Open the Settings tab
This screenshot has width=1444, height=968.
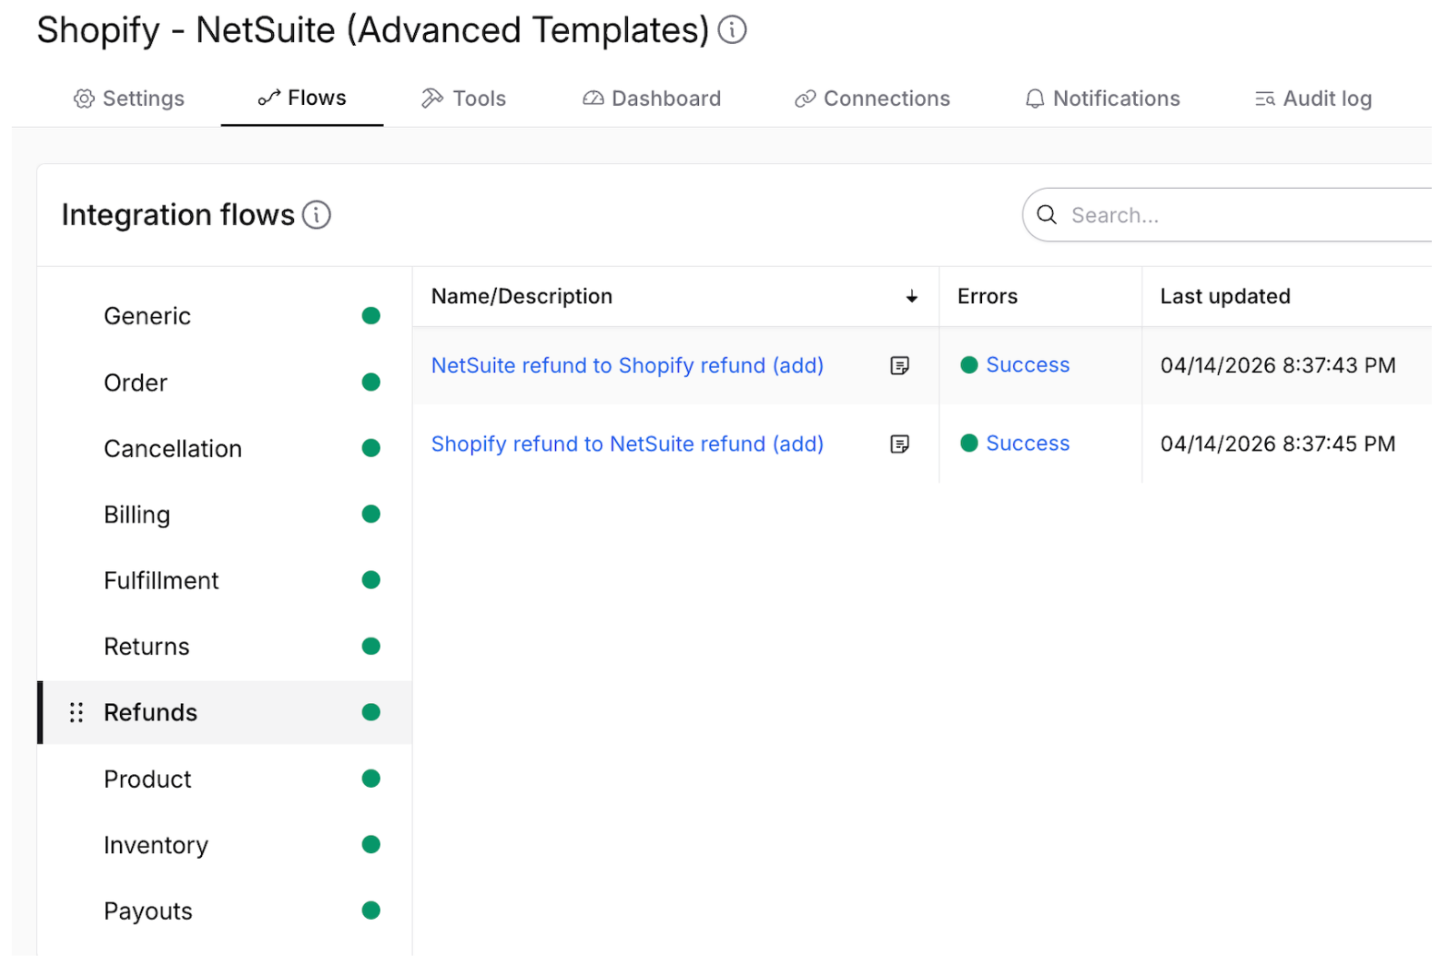[x=129, y=99]
